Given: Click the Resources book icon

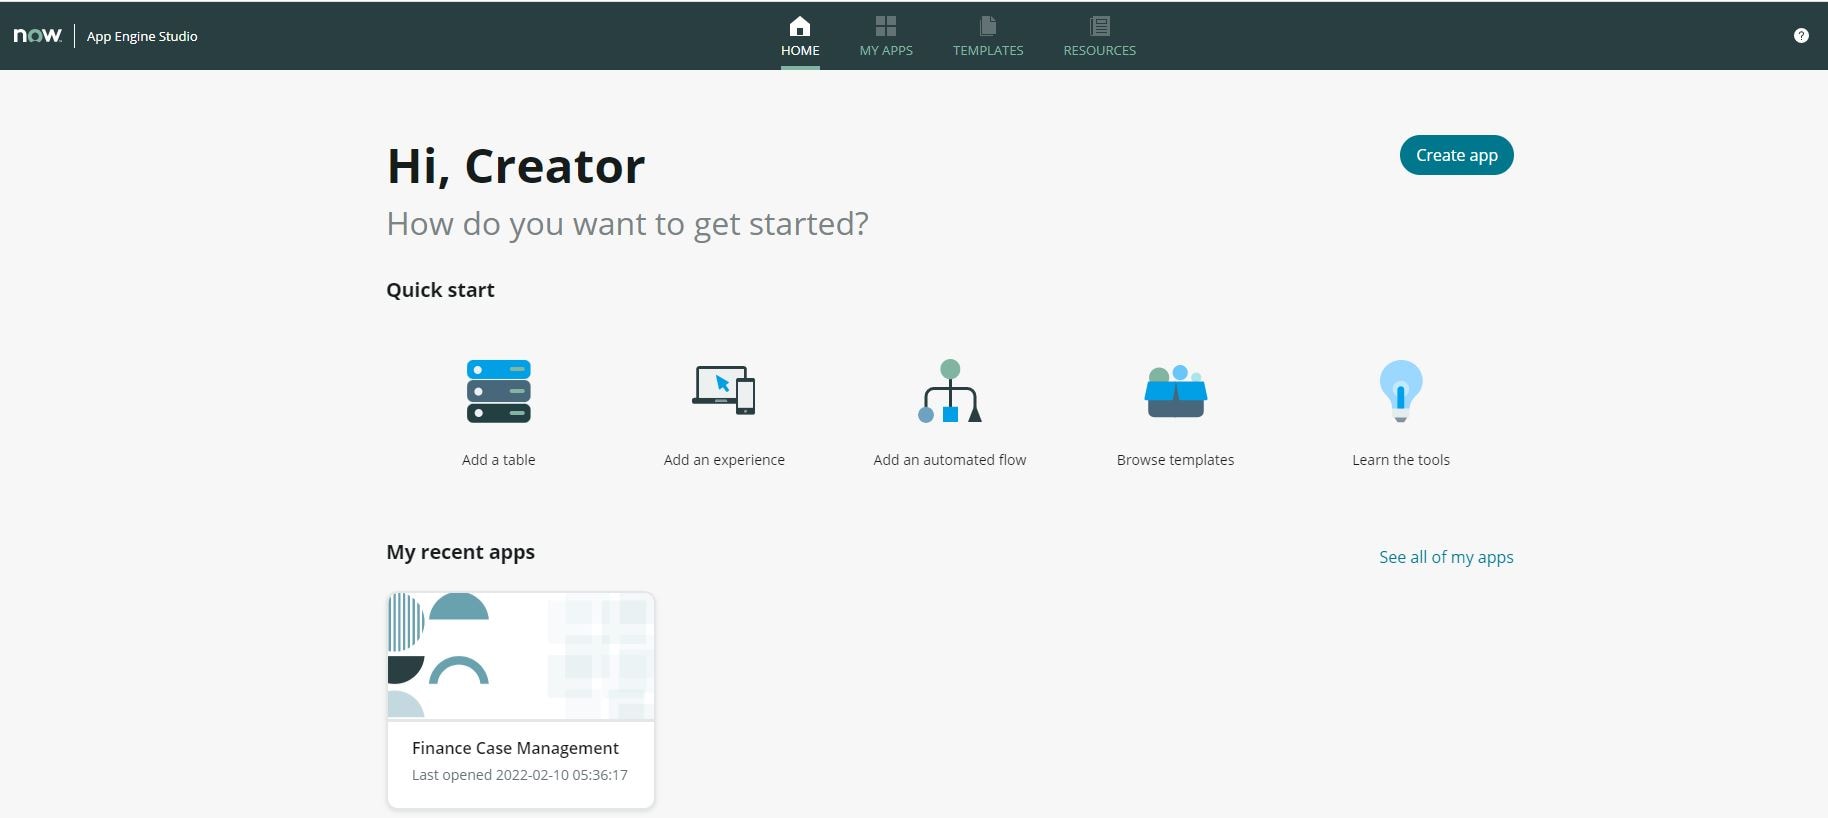Looking at the screenshot, I should (1100, 26).
